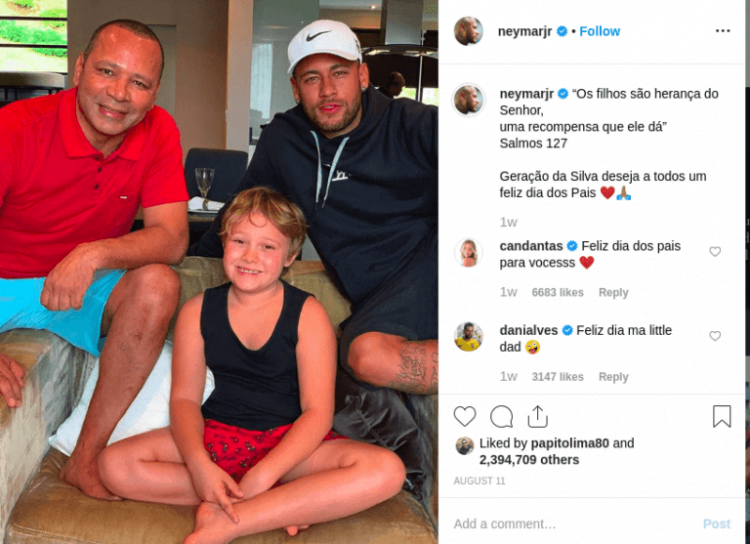Reply to danialves's comment
Screen dimensions: 750x544
coord(613,377)
